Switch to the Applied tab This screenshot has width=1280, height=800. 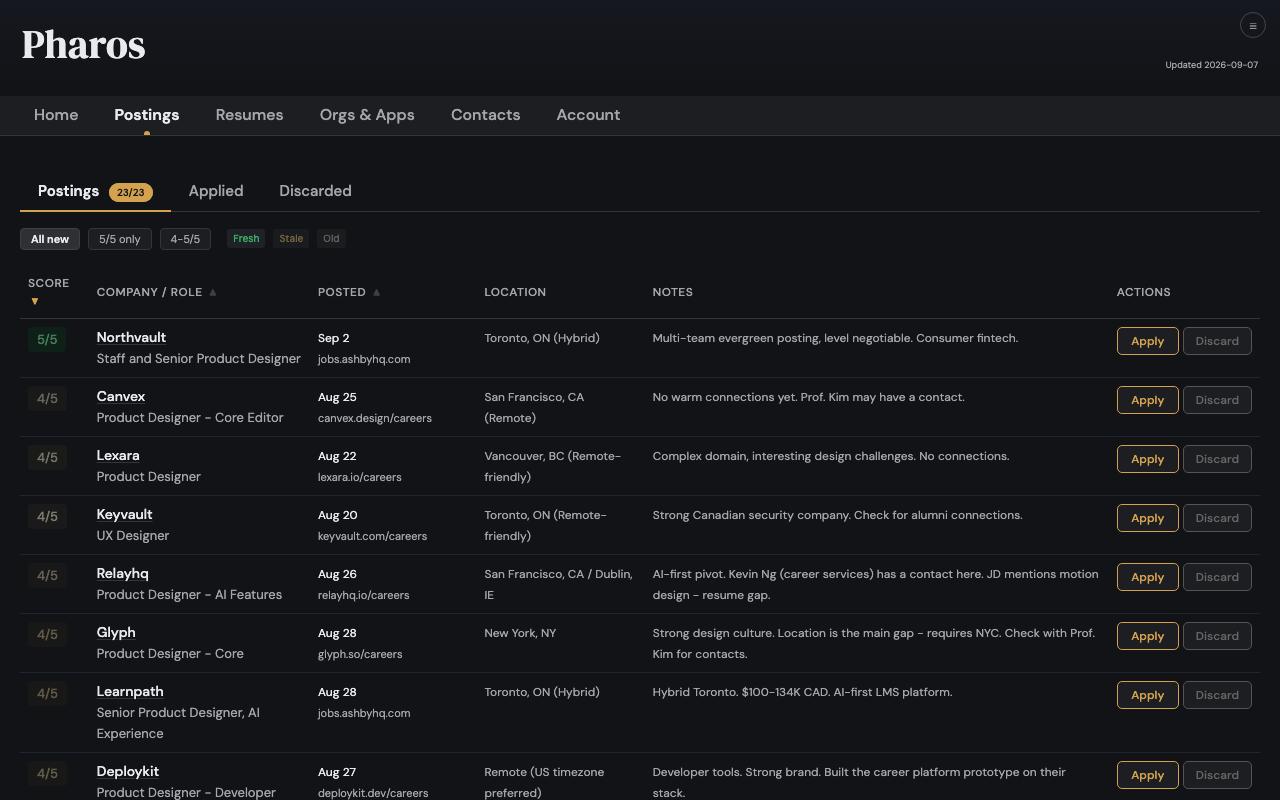pyautogui.click(x=216, y=191)
